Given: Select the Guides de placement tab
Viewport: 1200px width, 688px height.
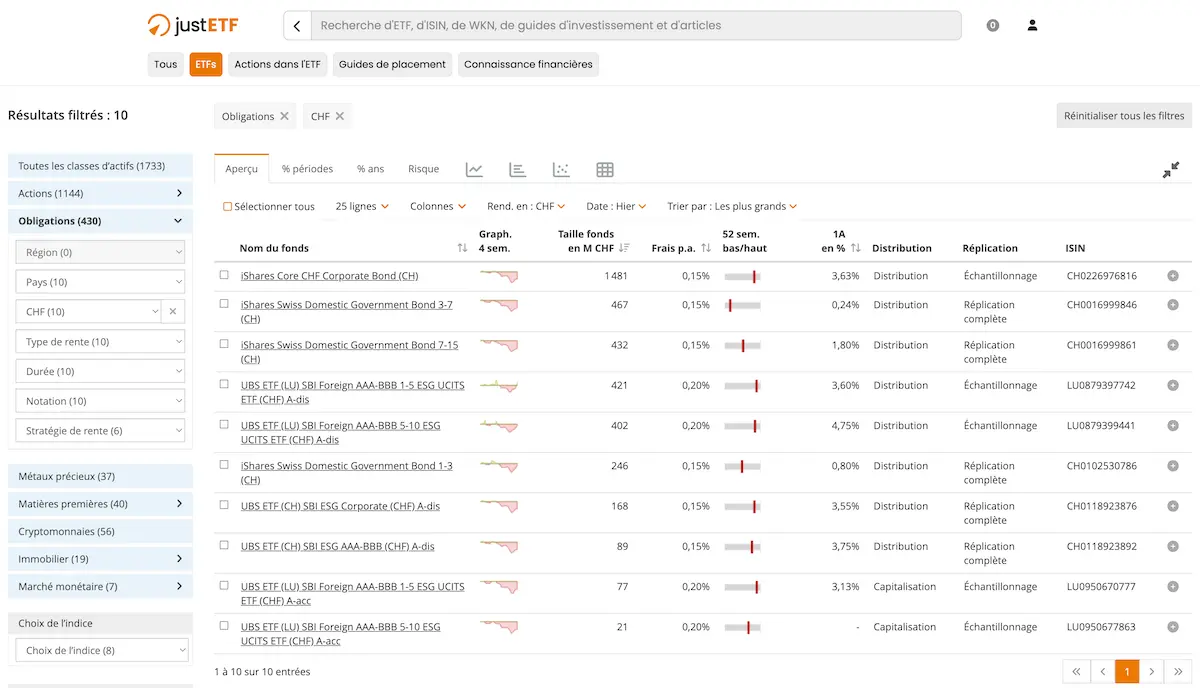Looking at the screenshot, I should click(392, 64).
